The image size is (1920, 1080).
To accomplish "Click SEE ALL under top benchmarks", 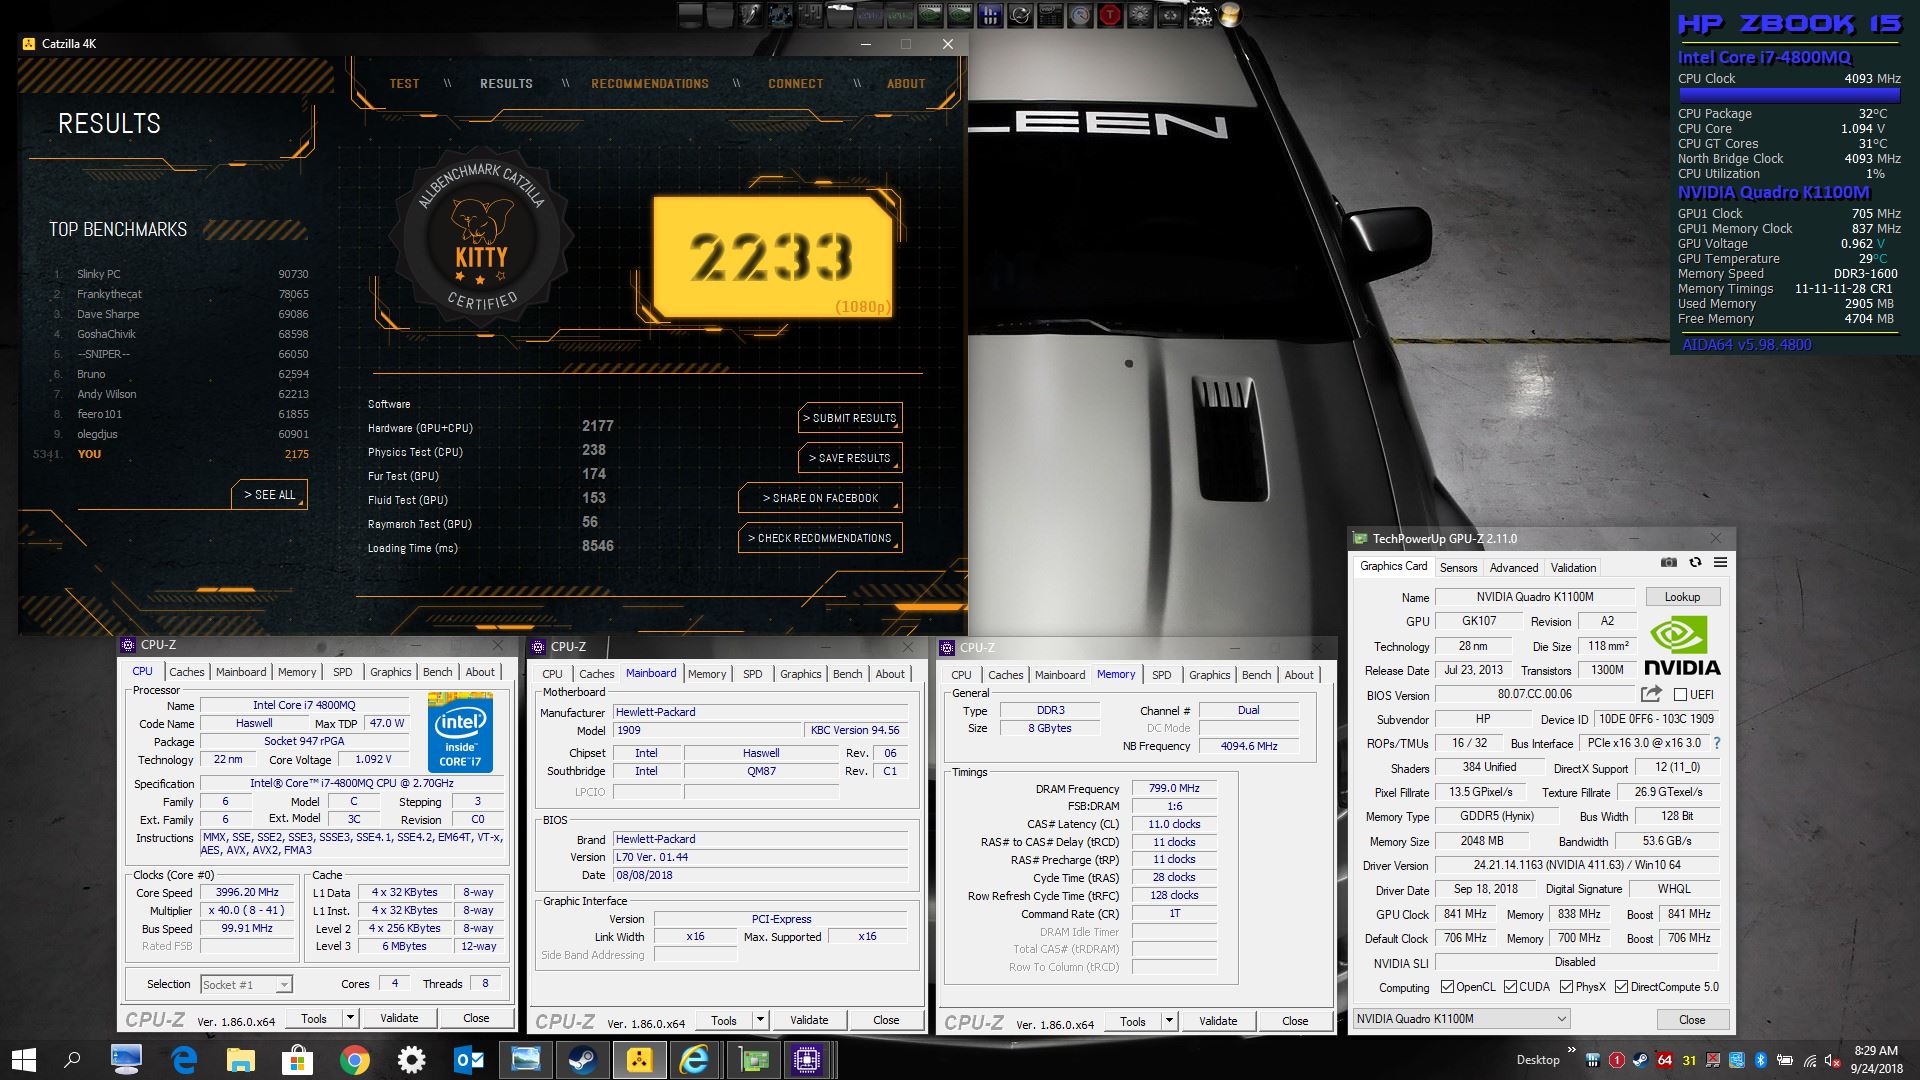I will pos(270,495).
